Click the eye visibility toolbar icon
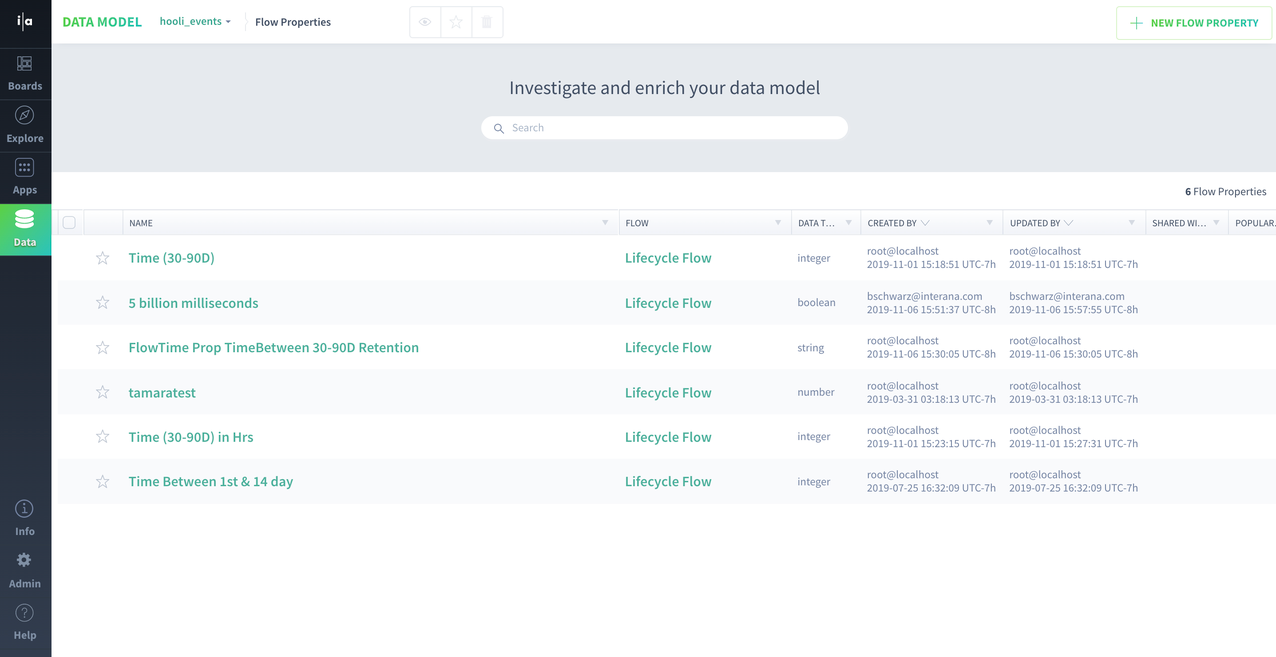 coord(425,22)
